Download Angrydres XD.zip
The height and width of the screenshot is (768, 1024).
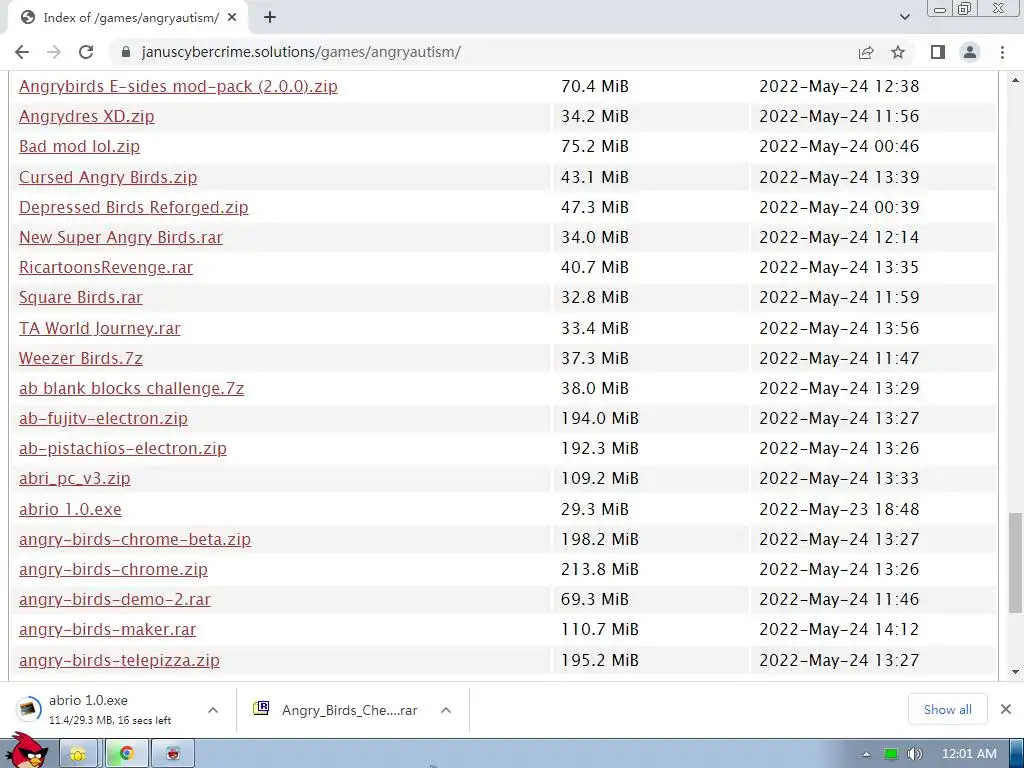87,116
